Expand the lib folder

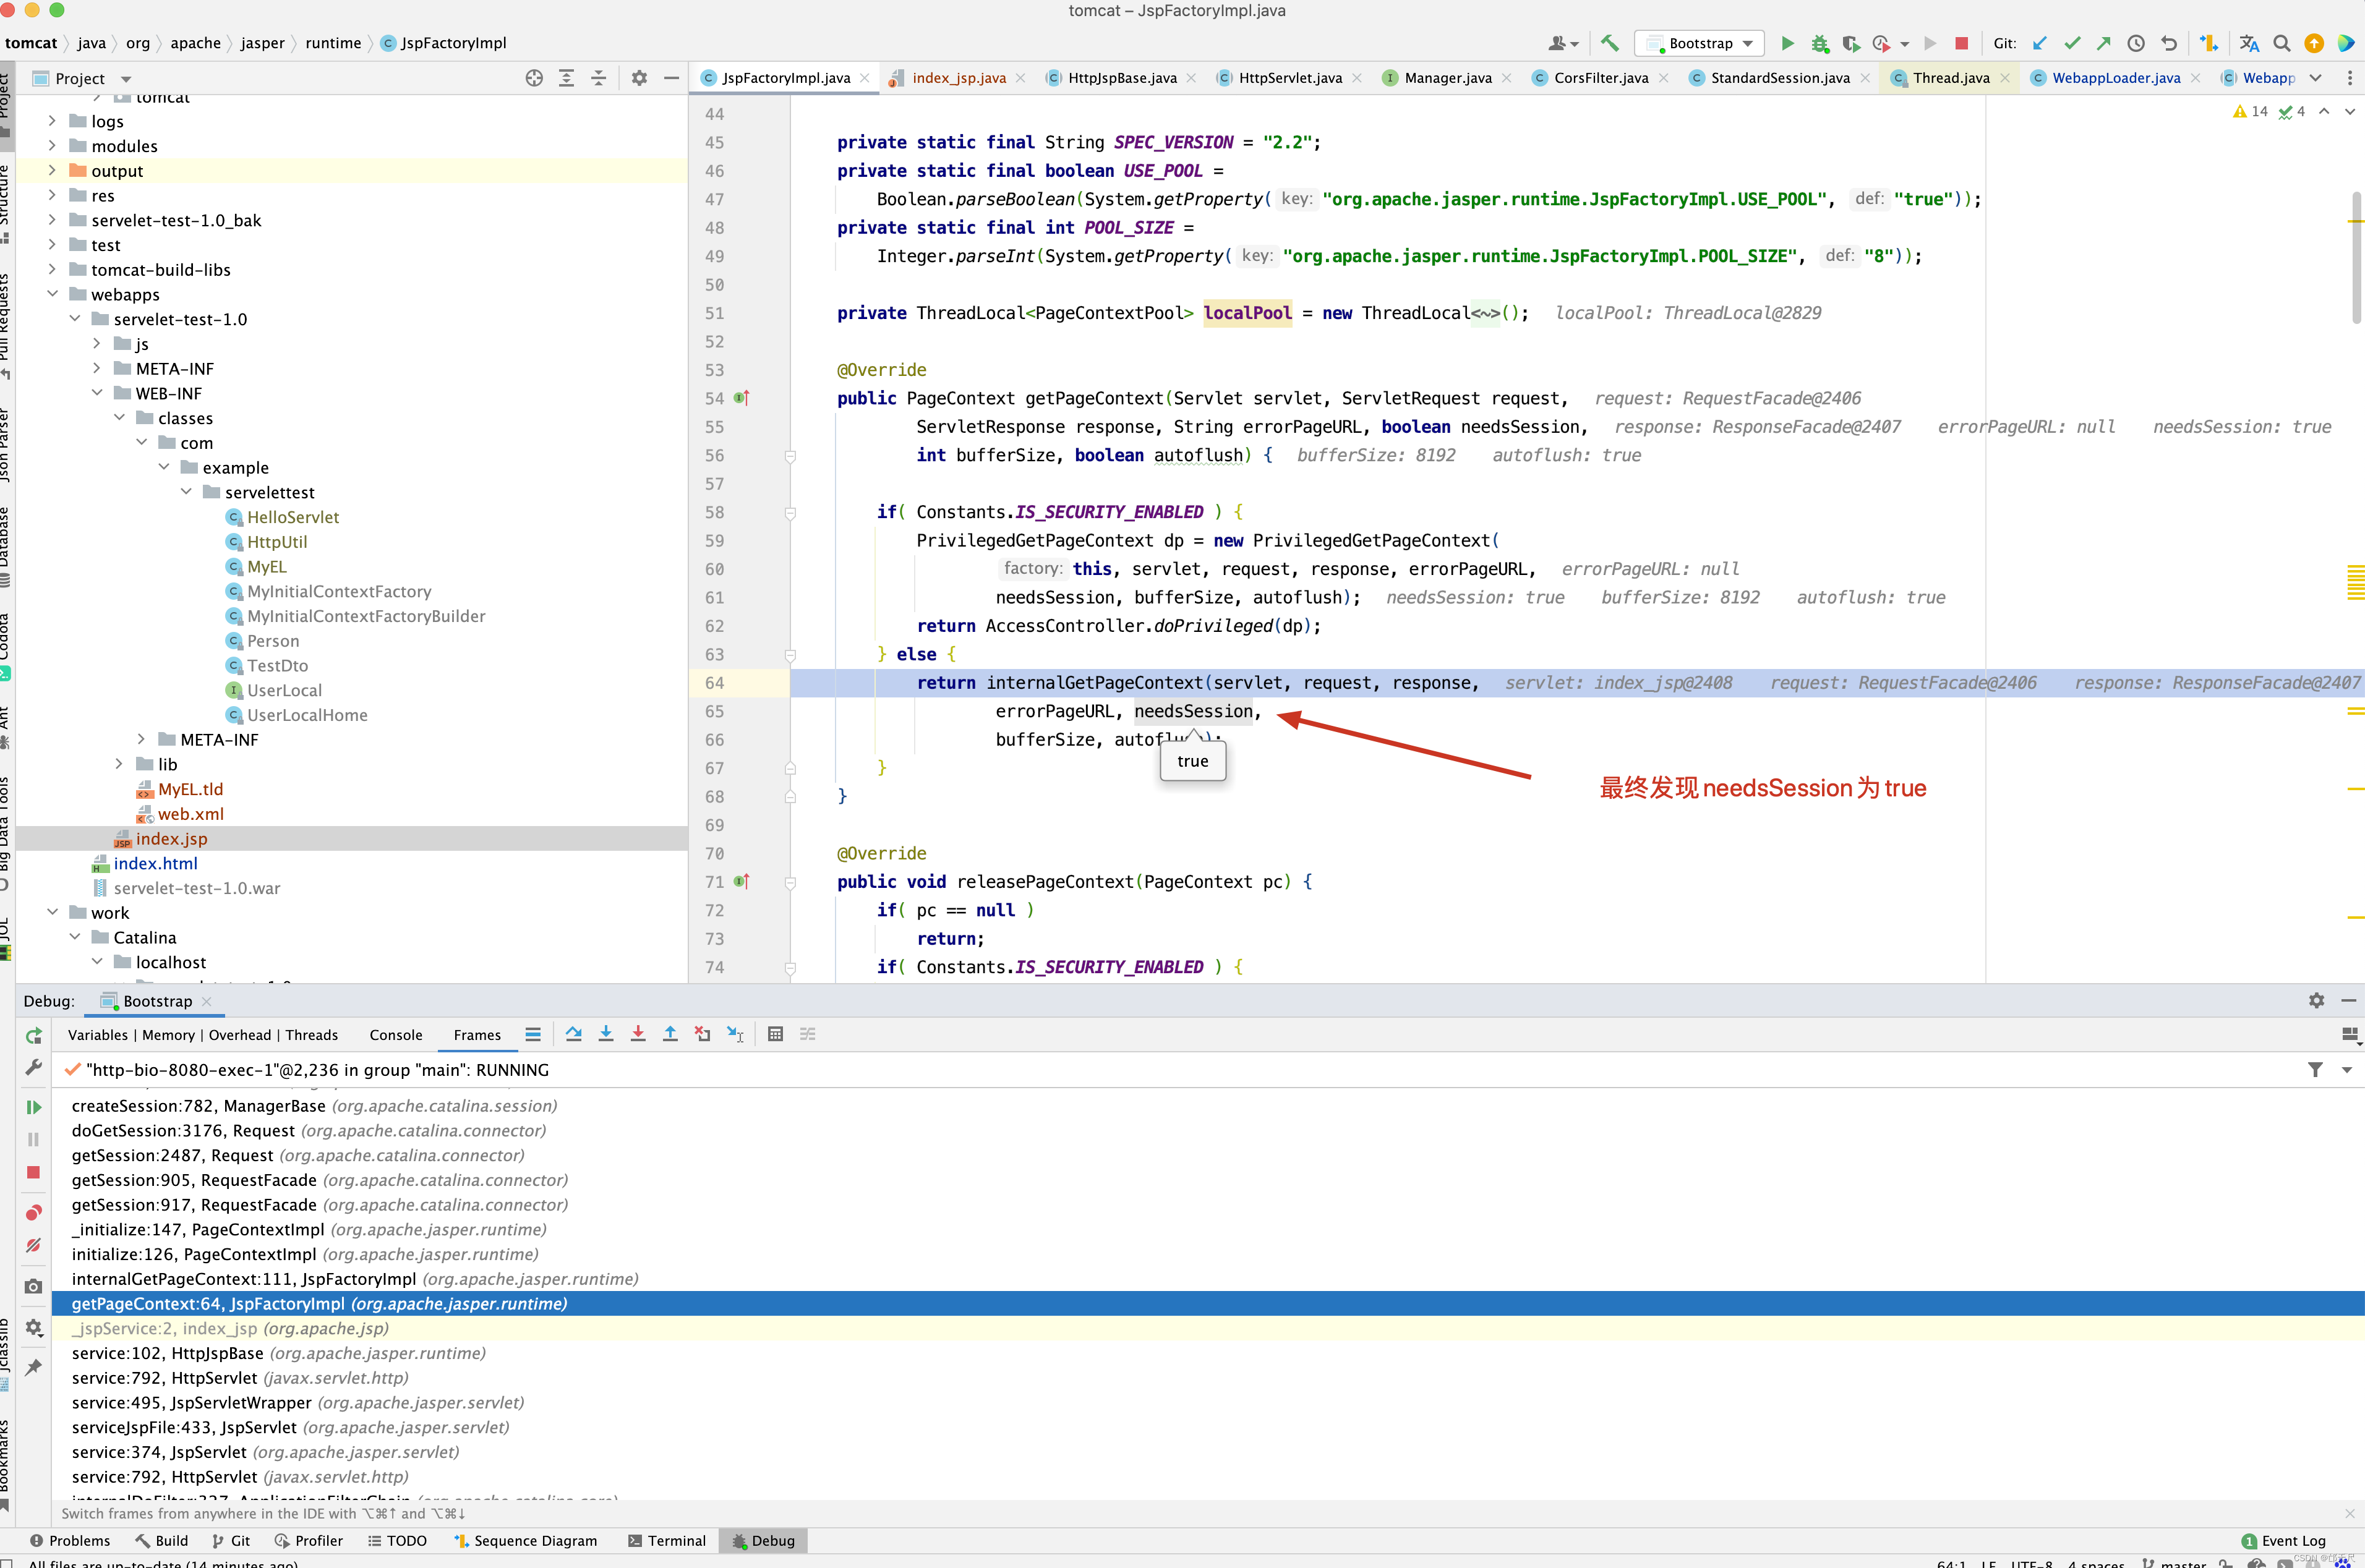pyautogui.click(x=119, y=764)
